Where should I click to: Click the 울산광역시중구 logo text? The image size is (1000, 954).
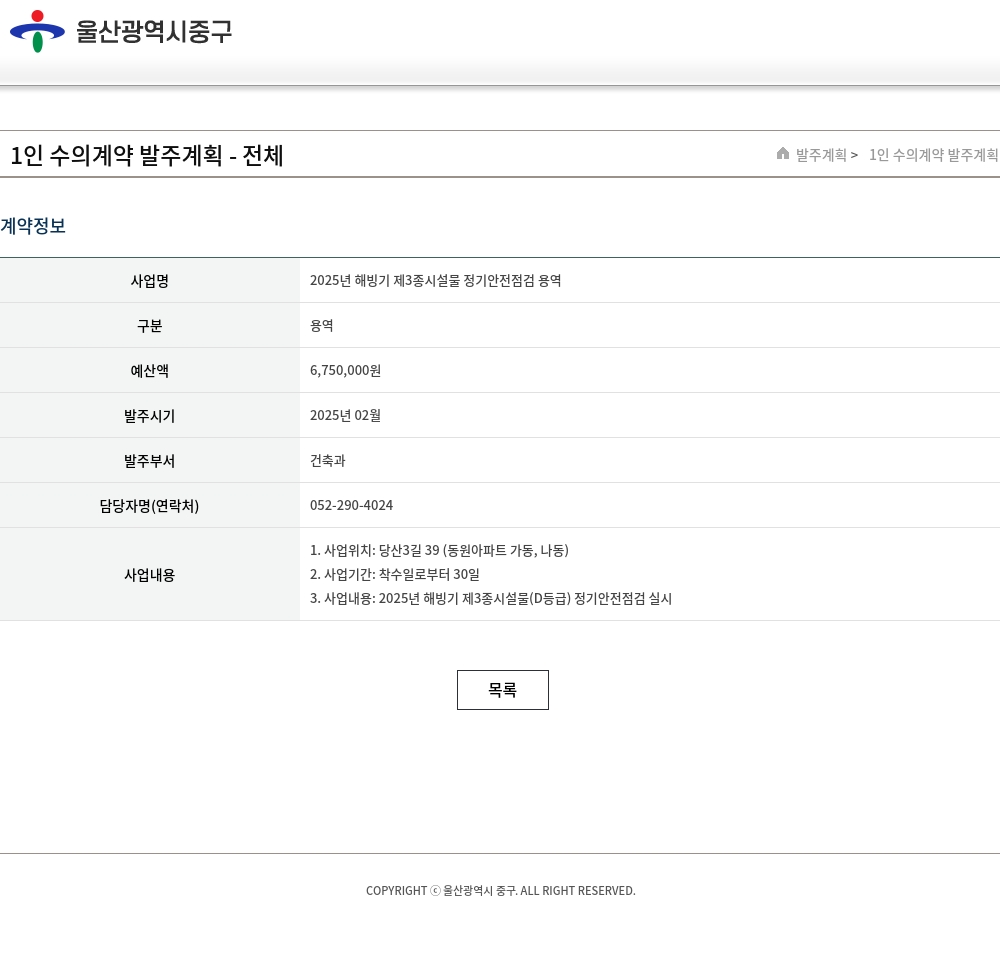154,31
